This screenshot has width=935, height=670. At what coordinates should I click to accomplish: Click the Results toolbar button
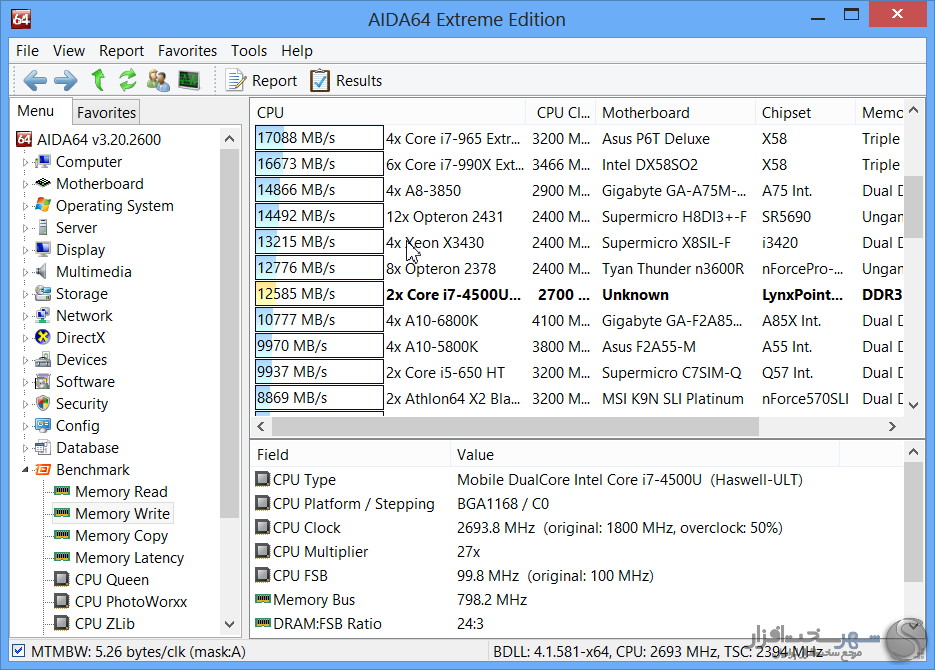[x=346, y=81]
